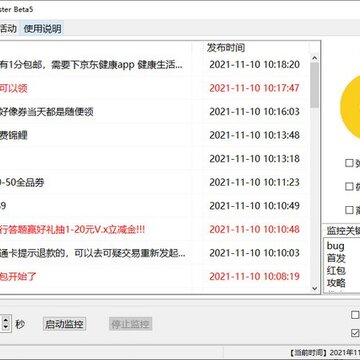Image resolution: width=360 pixels, height=360 pixels.
Task: Select the bug keyword in the monitor list
Action: [x=335, y=246]
